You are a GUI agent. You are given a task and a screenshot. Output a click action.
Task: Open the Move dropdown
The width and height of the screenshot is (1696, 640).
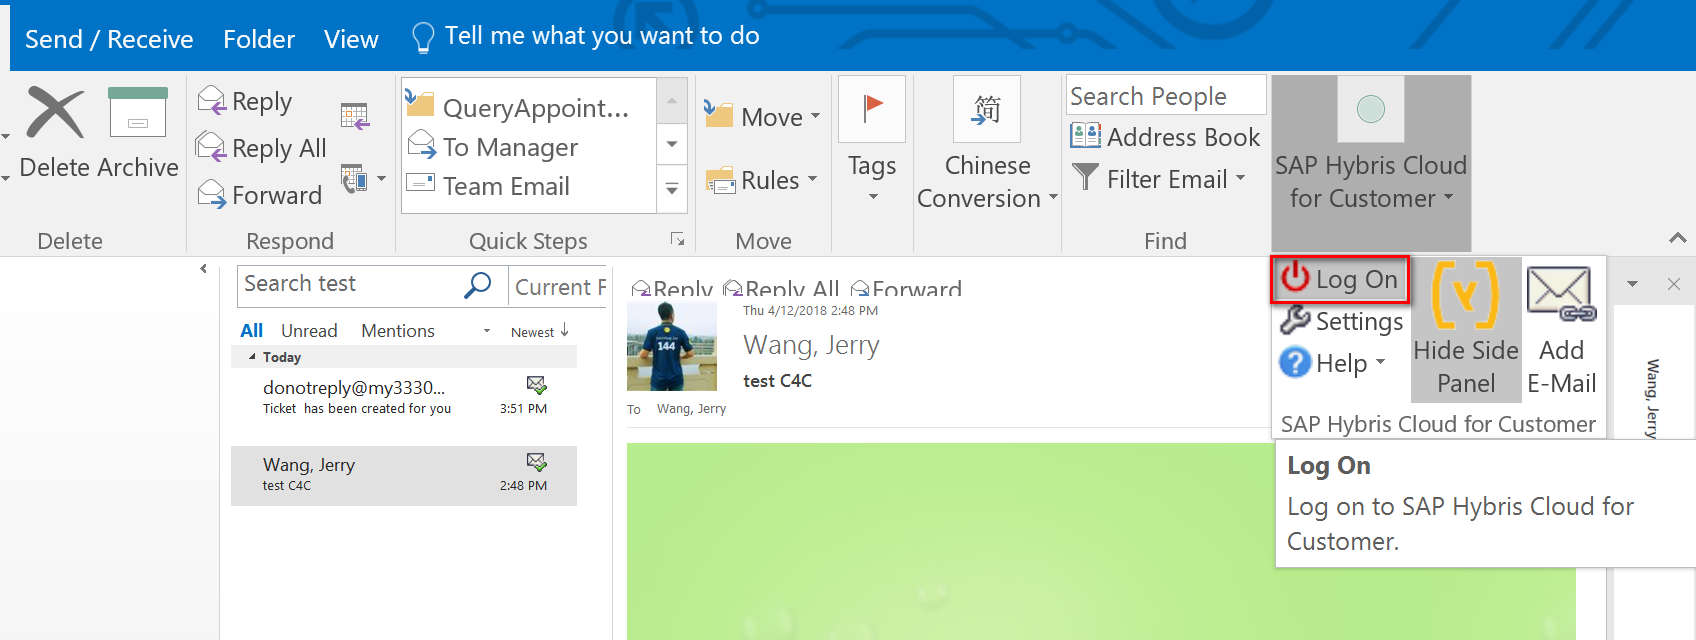pyautogui.click(x=762, y=116)
